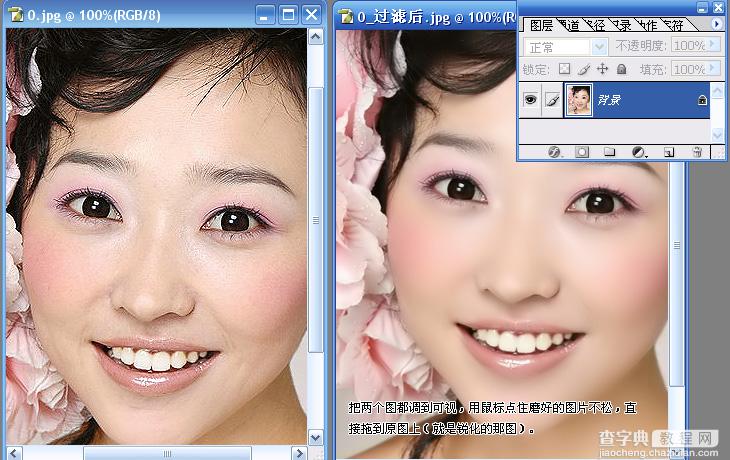This screenshot has width=730, height=460.
Task: Toggle visibility eye of 背景 layer
Action: pos(530,100)
